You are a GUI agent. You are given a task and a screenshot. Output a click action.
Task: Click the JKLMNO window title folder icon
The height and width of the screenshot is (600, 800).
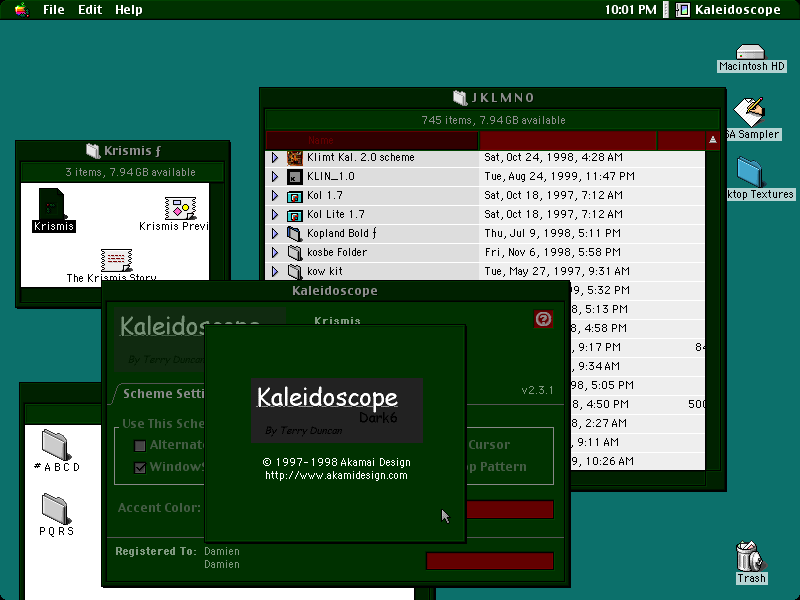pos(460,97)
